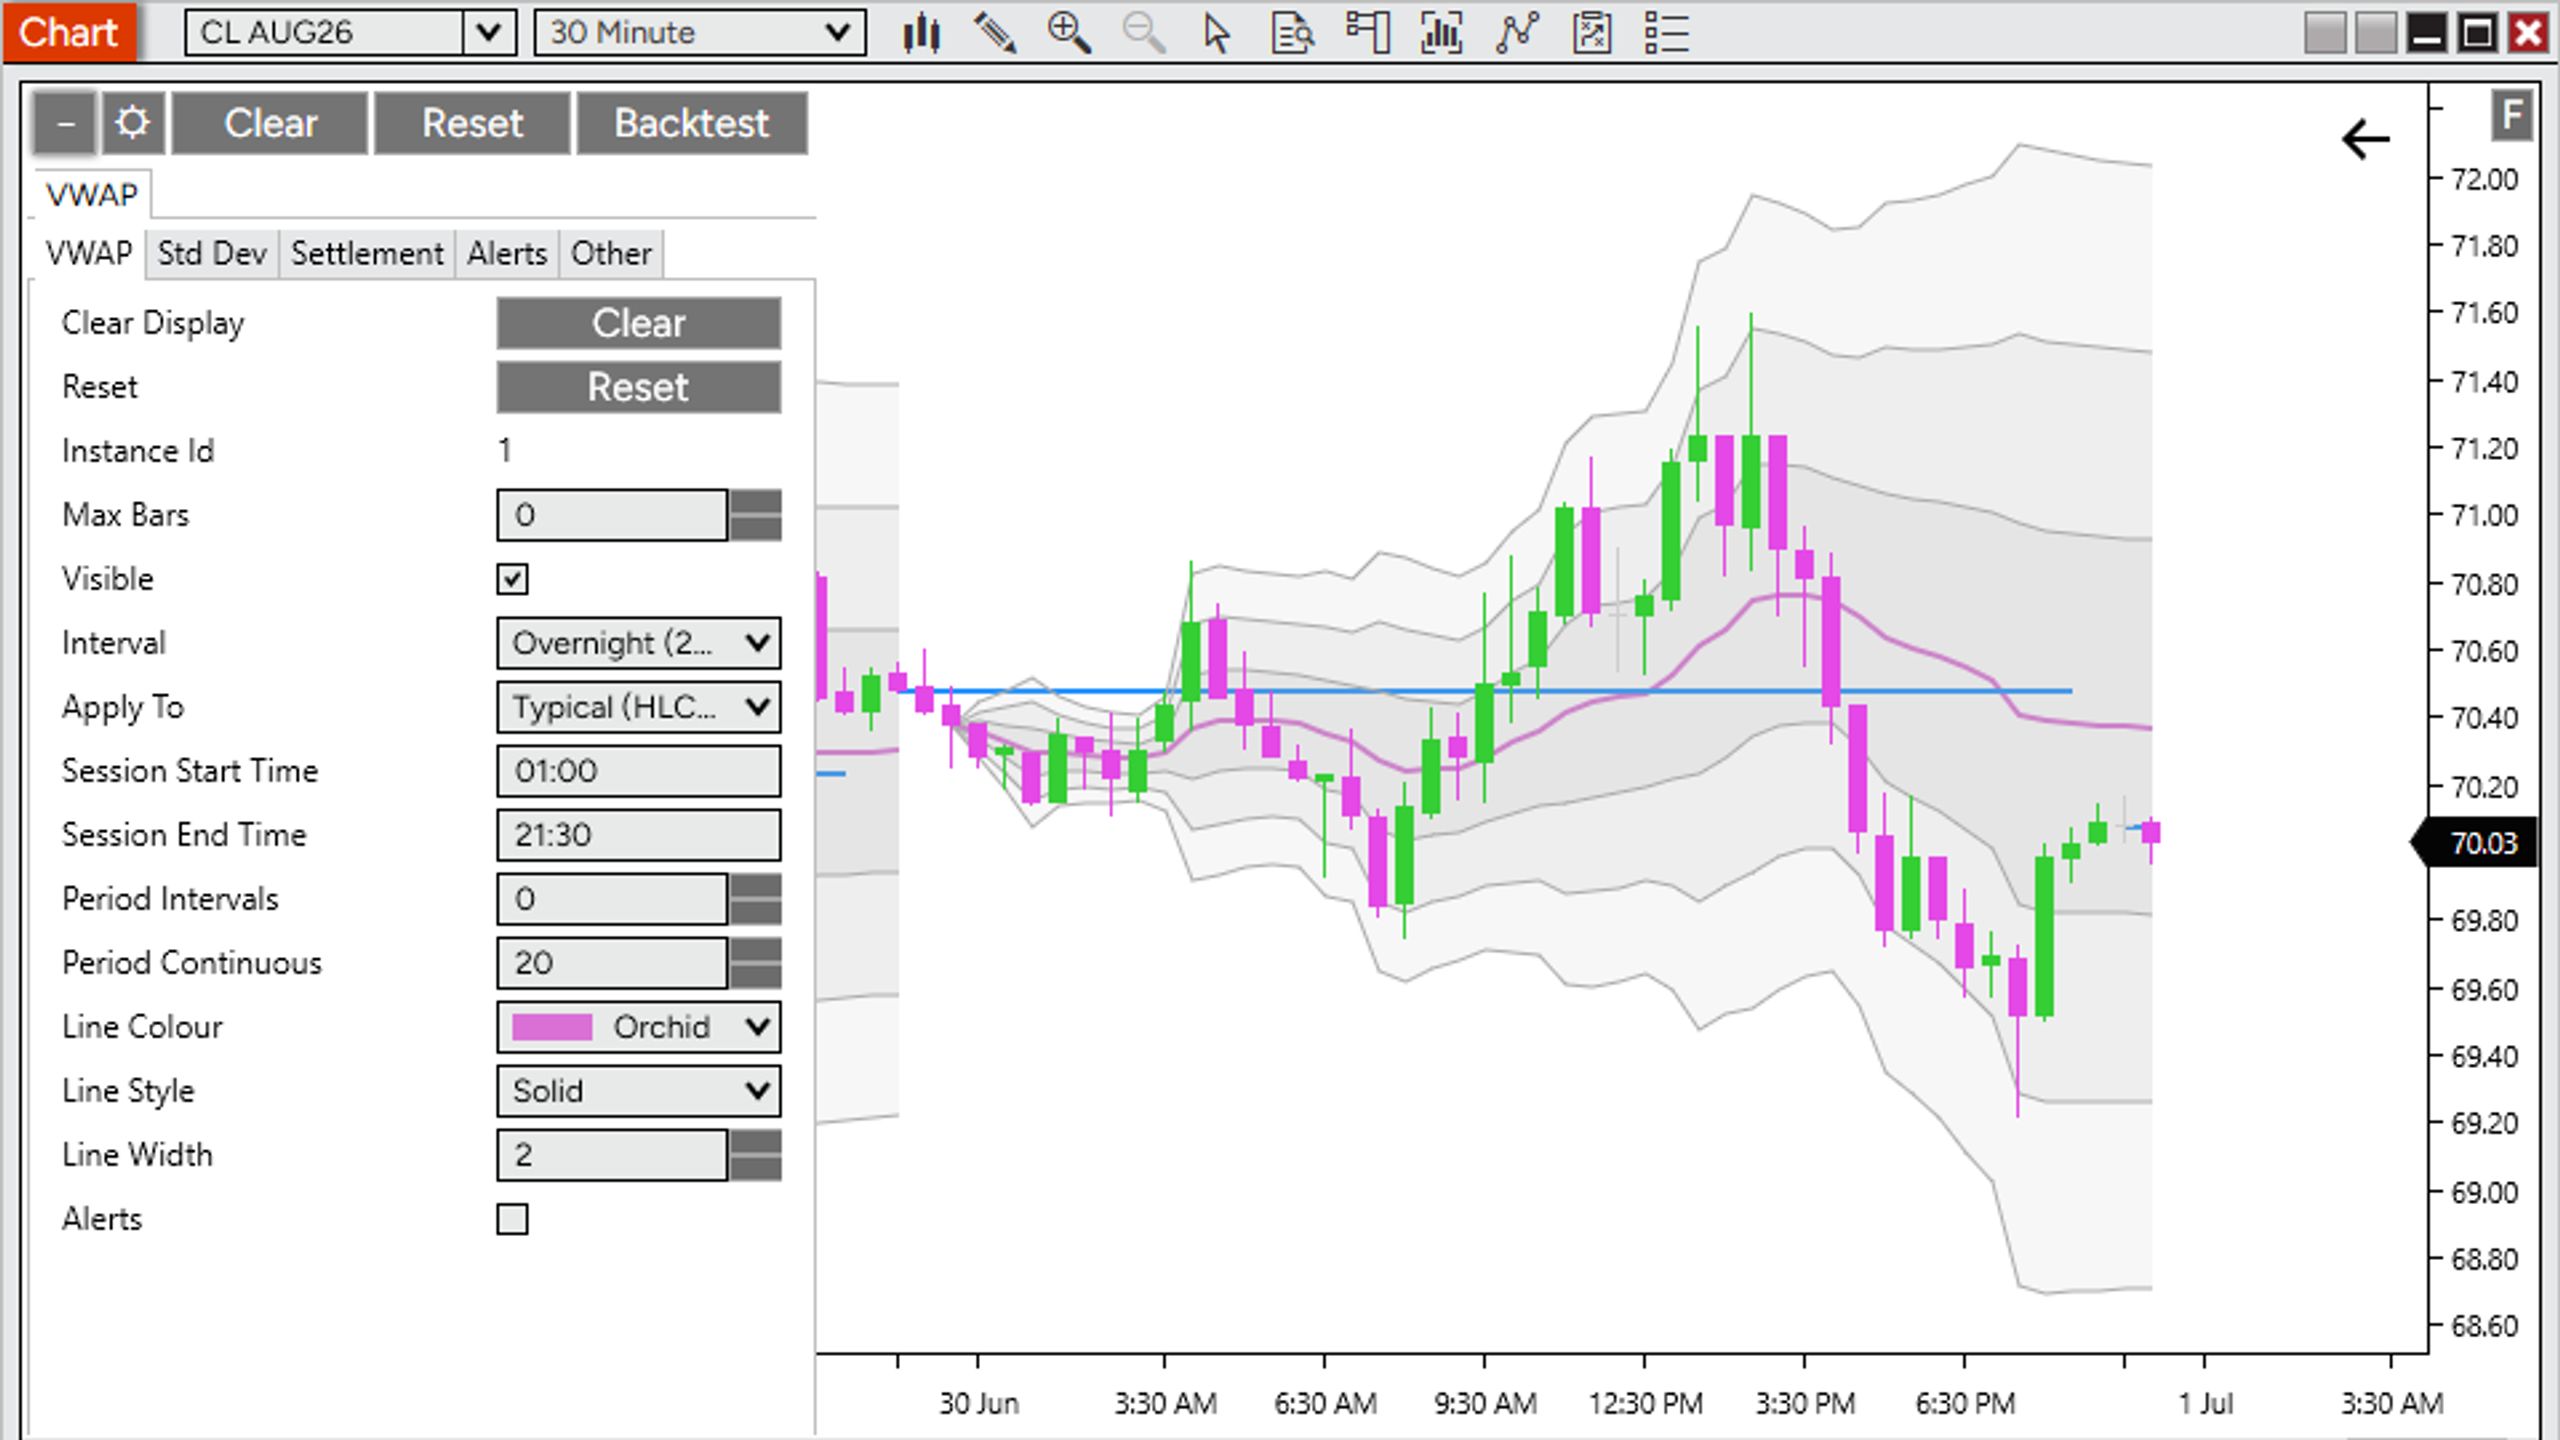Select the arrow pointer tool
Screen dimensions: 2560x1440
point(1217,33)
